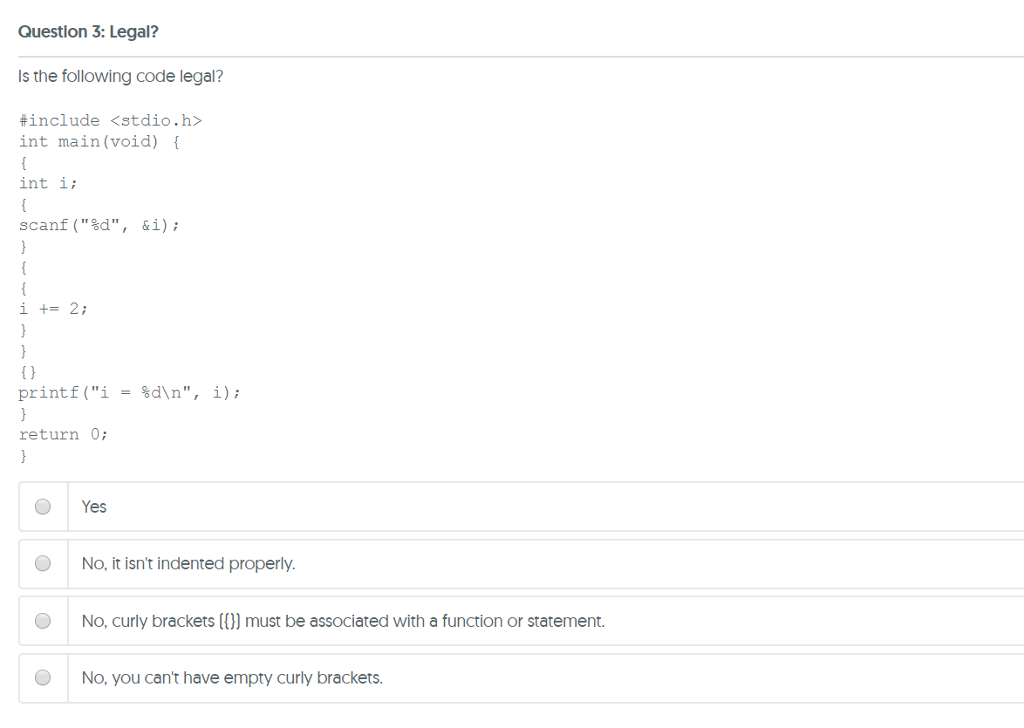Click the scanf statement in the code
This screenshot has height=728, width=1024.
point(99,225)
